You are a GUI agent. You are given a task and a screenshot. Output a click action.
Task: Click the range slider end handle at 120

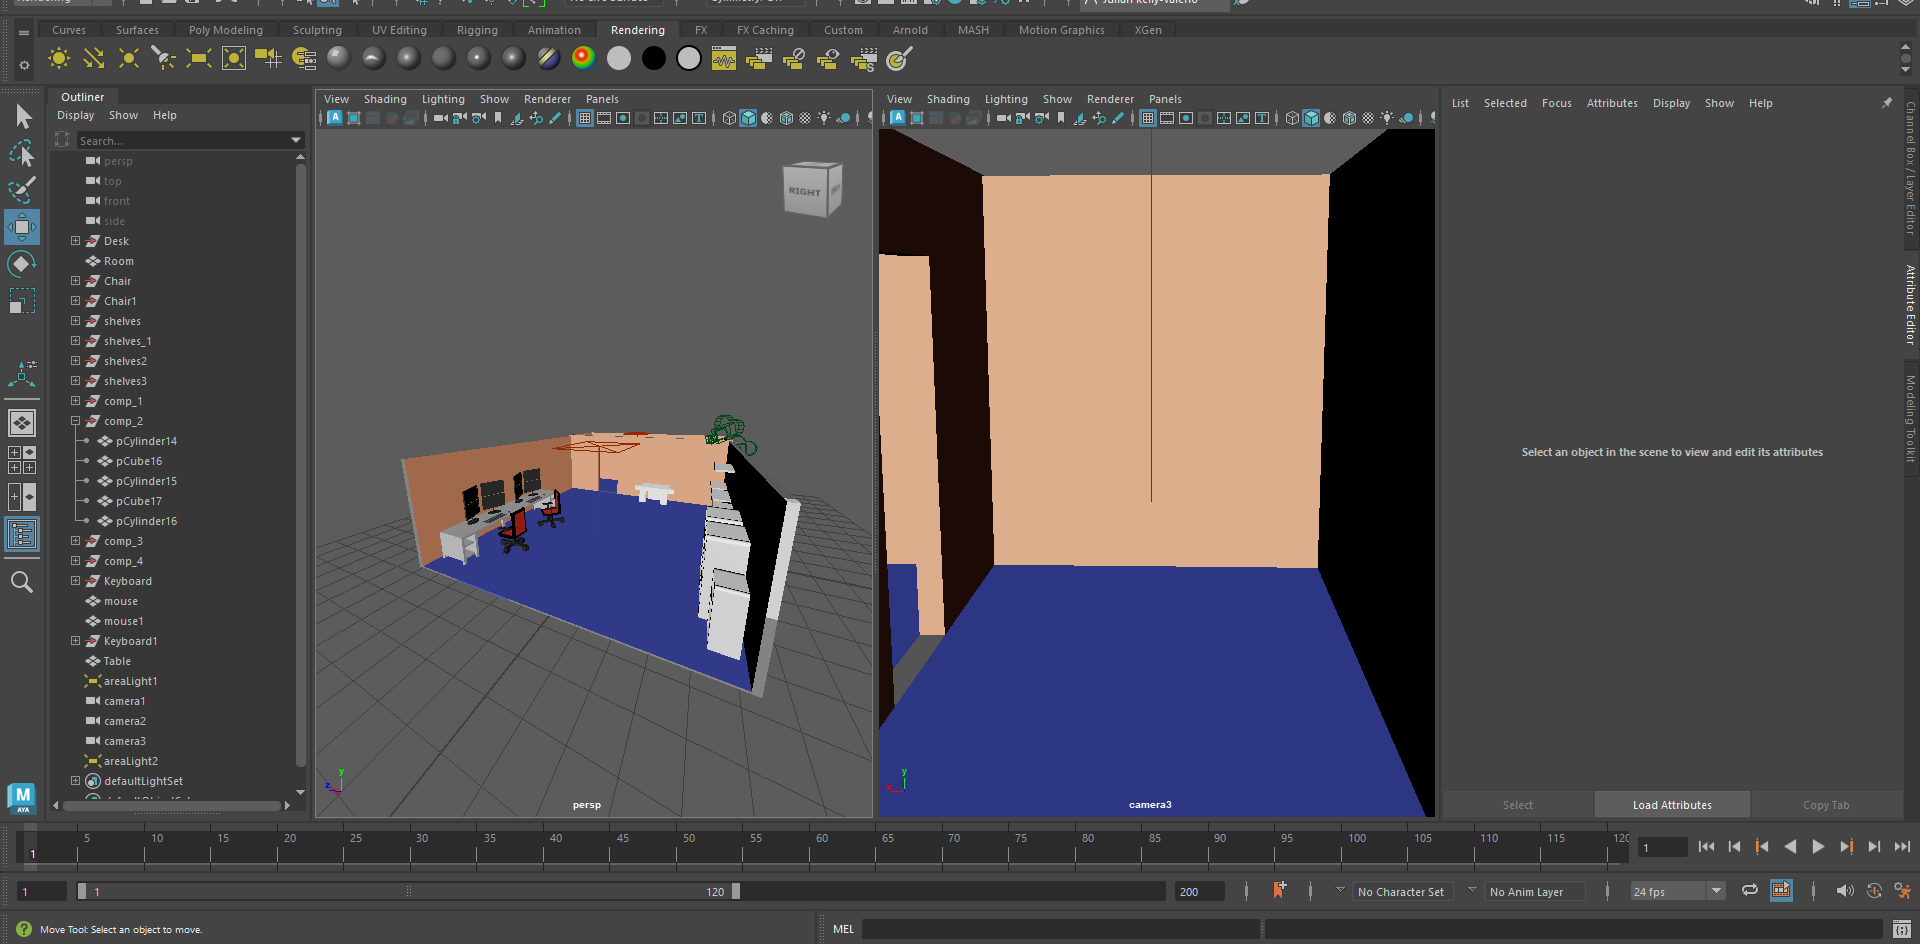(736, 891)
